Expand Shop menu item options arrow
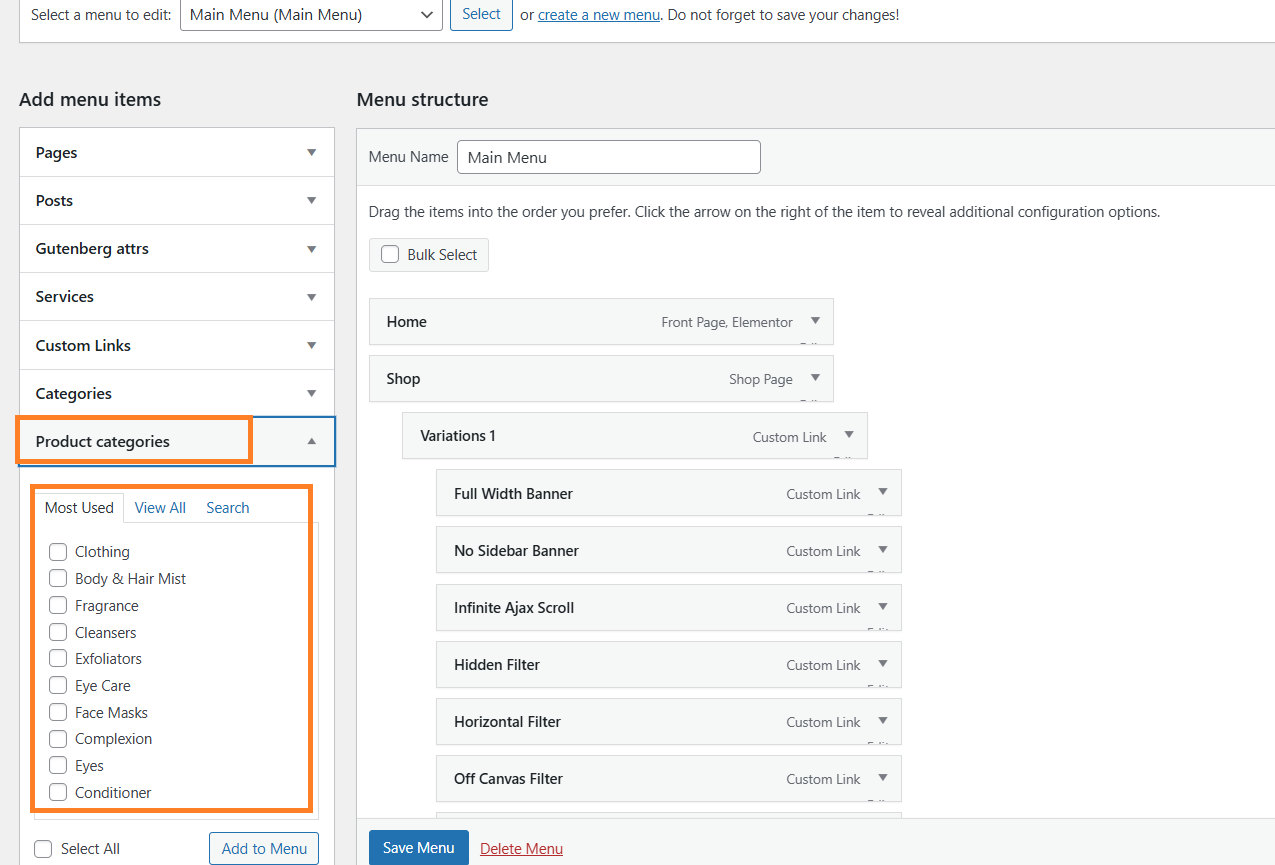 815,378
